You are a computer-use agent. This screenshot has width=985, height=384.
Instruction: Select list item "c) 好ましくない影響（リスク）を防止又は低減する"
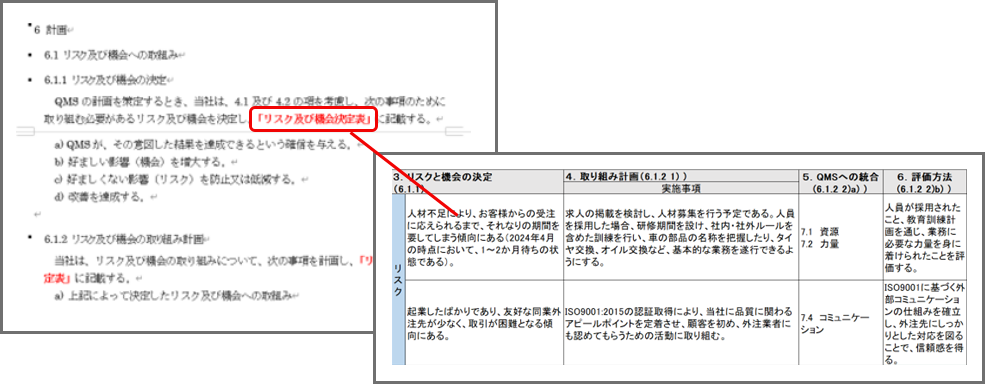click(178, 180)
